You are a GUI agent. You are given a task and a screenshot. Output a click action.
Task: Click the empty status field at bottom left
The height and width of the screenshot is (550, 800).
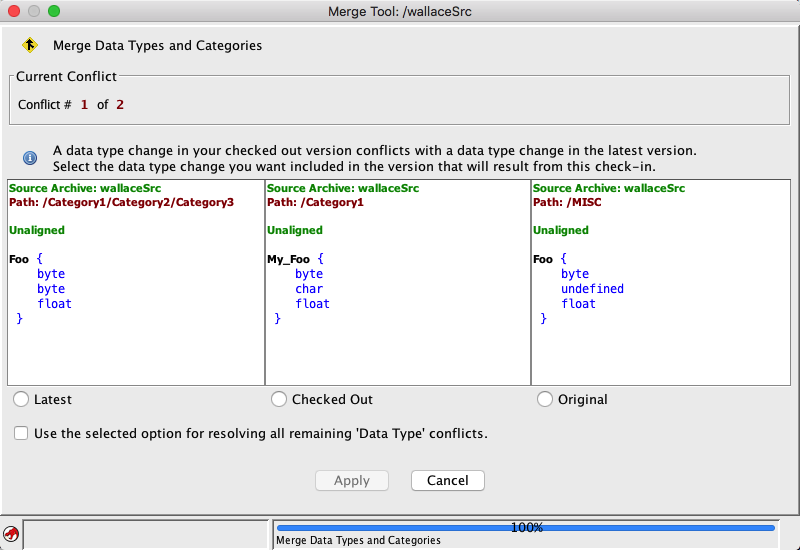tap(146, 534)
